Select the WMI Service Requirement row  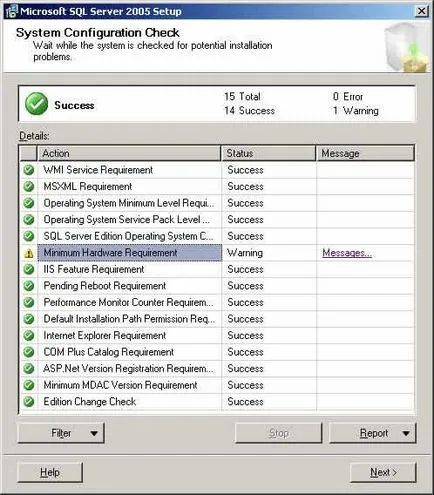pyautogui.click(x=217, y=170)
